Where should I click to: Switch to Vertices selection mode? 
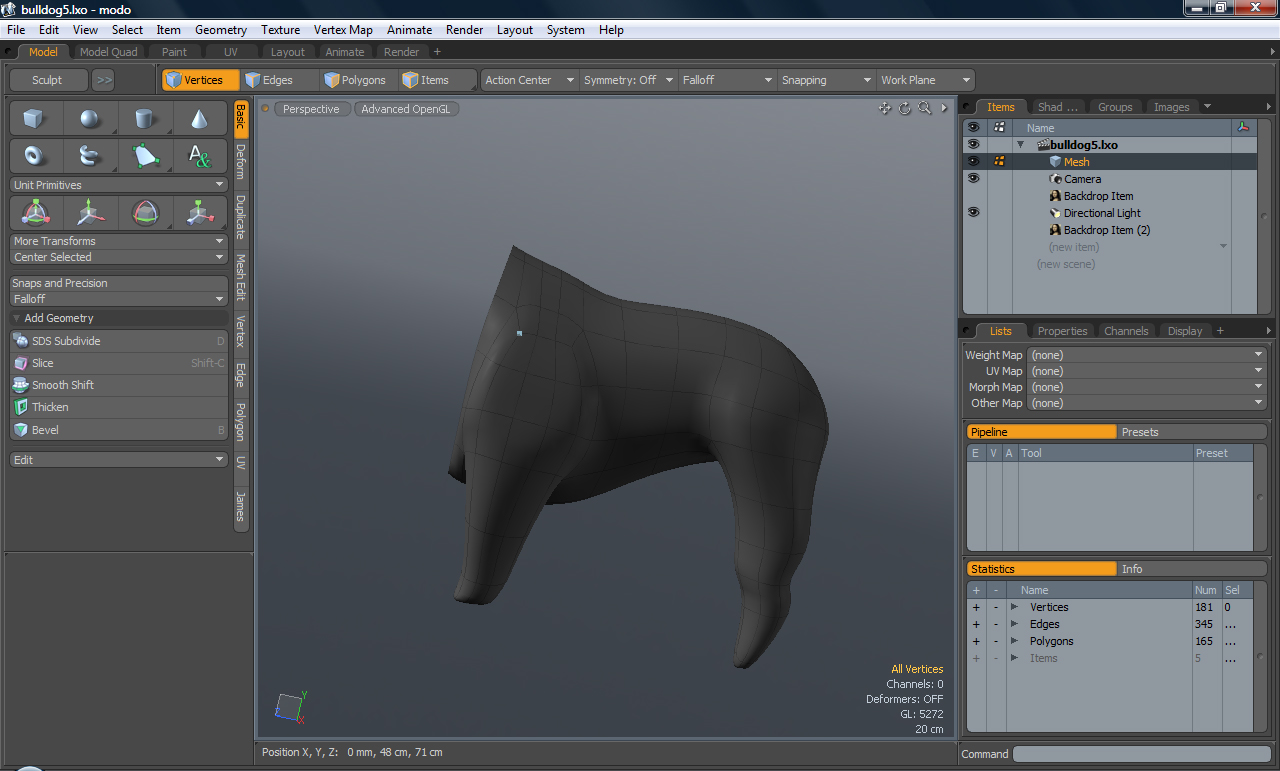point(201,80)
